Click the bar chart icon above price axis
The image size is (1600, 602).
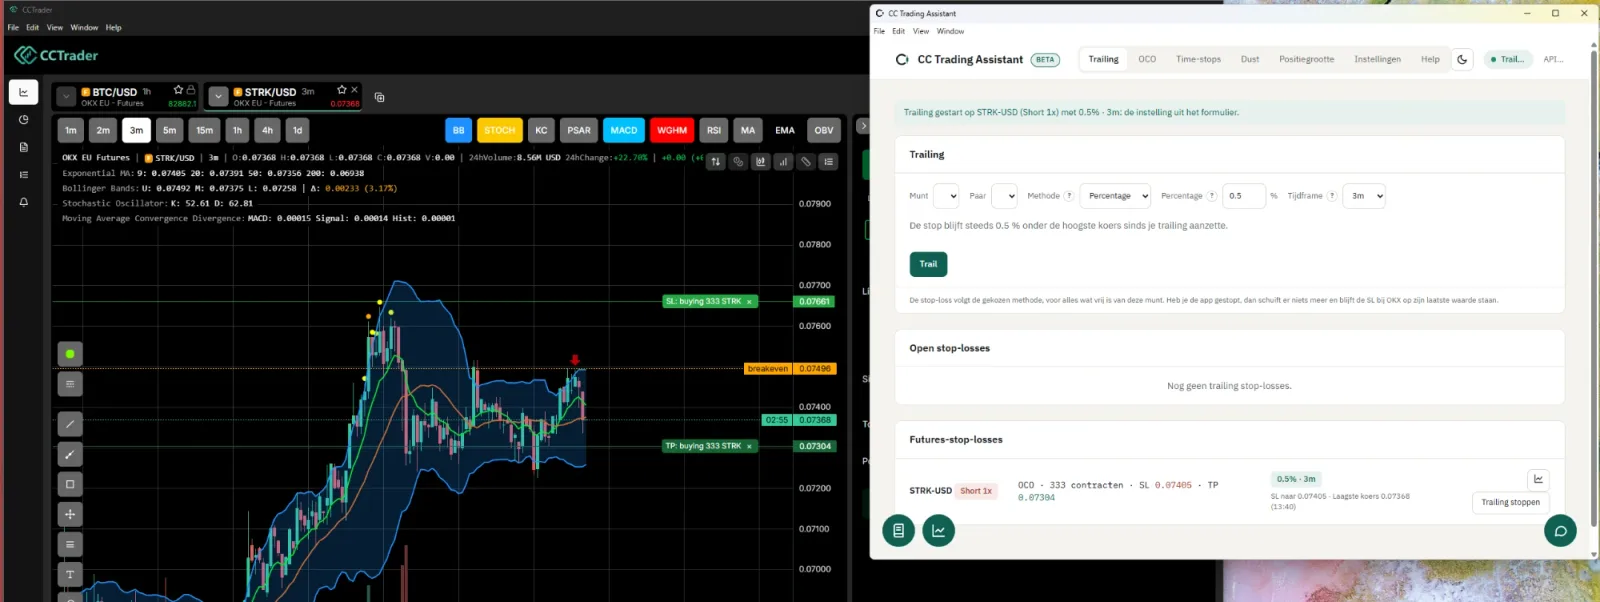click(x=783, y=162)
